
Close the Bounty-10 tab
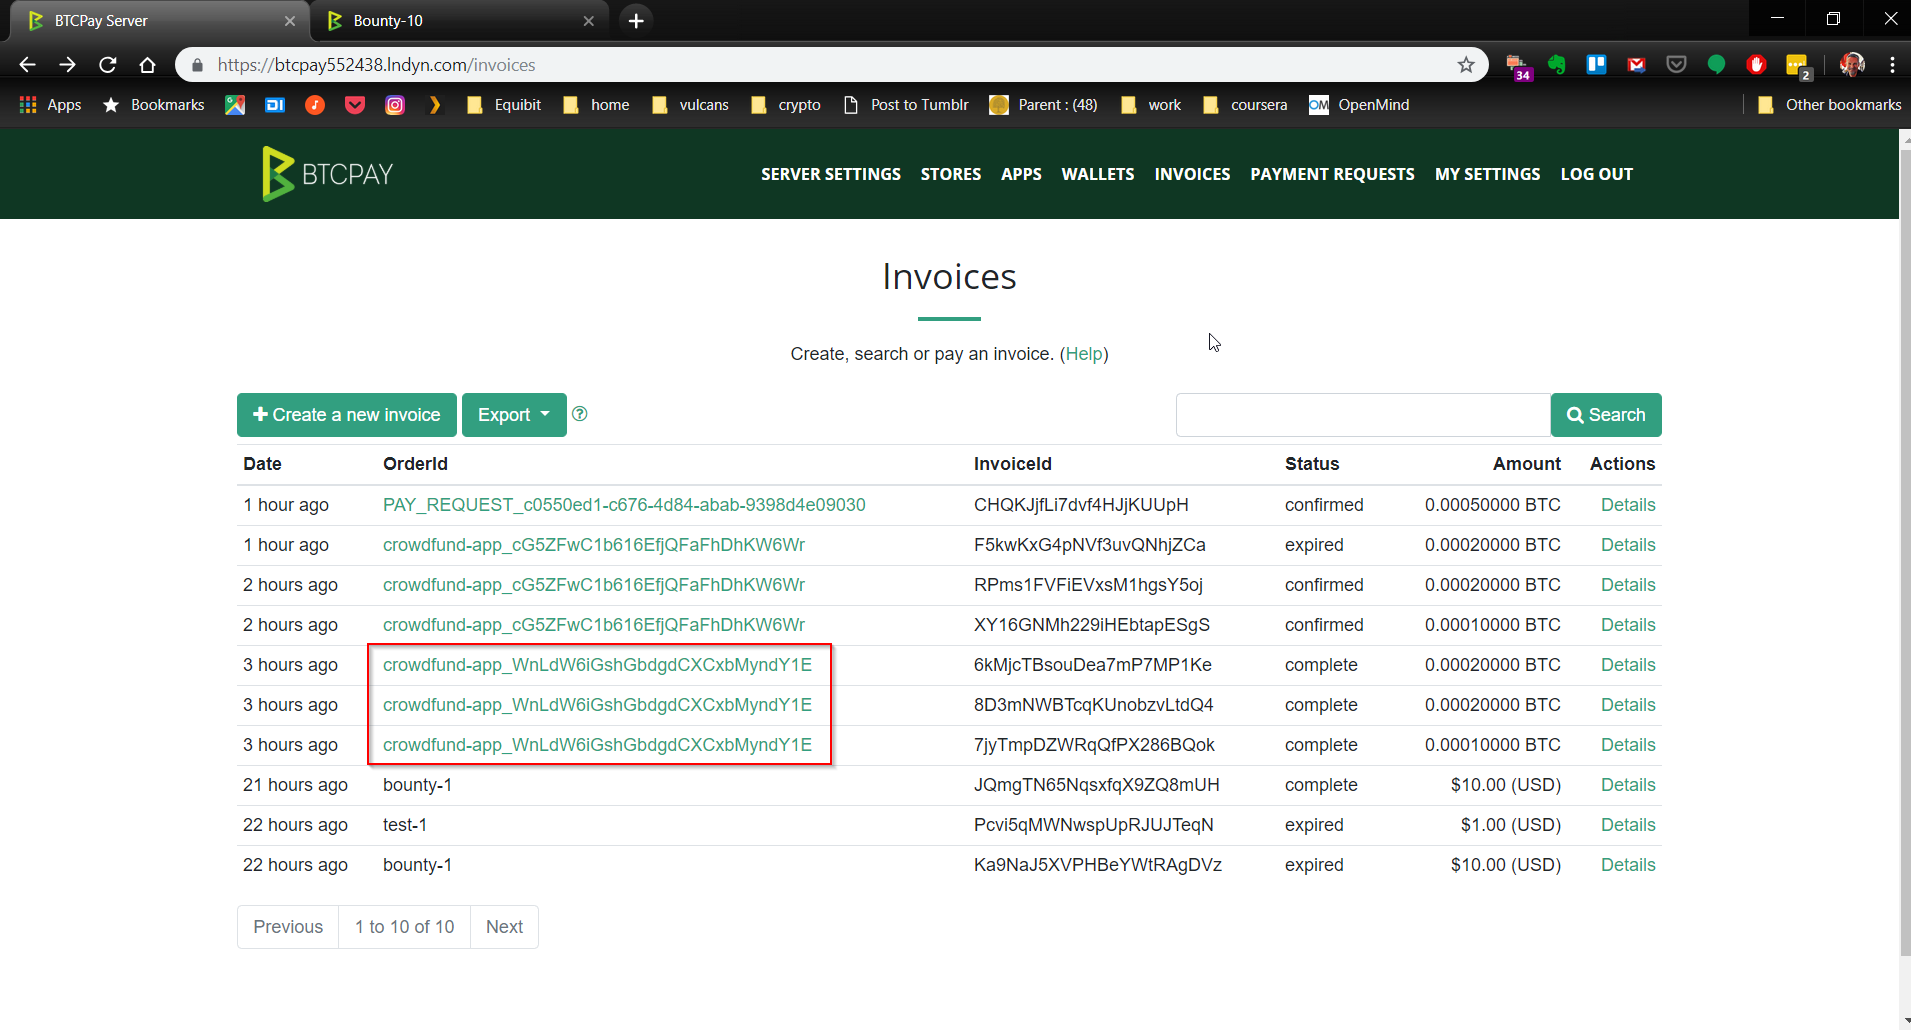tap(588, 21)
